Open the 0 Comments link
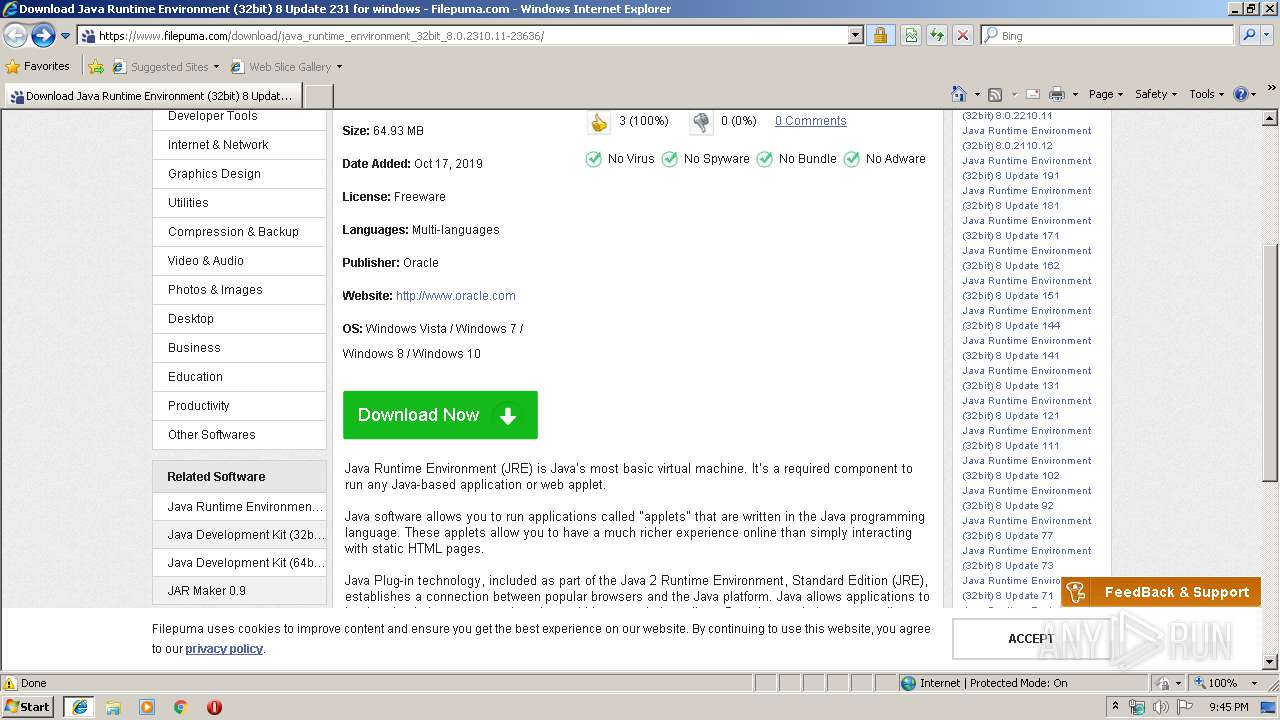 [810, 121]
